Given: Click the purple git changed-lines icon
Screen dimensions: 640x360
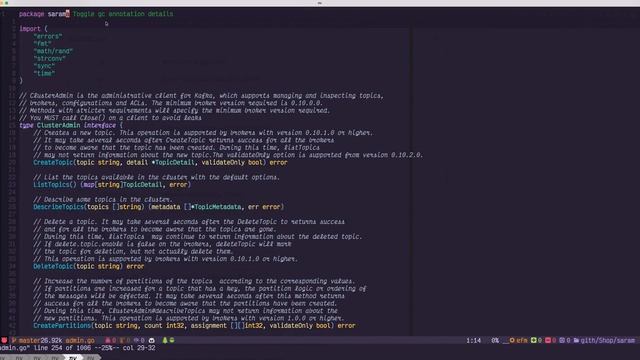Looking at the screenshot, I should [x=562, y=340].
